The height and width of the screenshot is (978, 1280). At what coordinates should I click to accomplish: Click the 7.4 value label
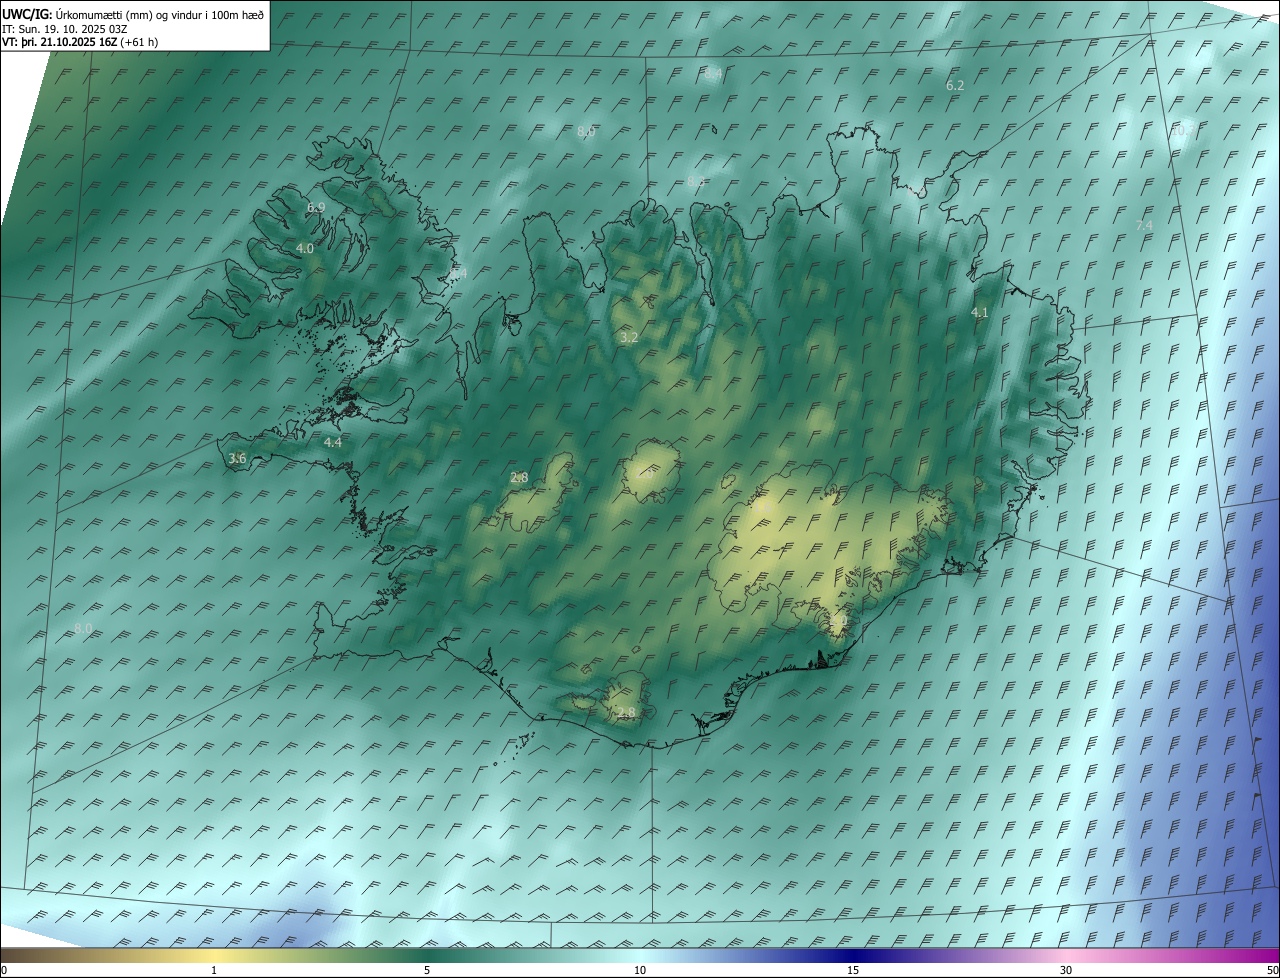click(x=1144, y=226)
